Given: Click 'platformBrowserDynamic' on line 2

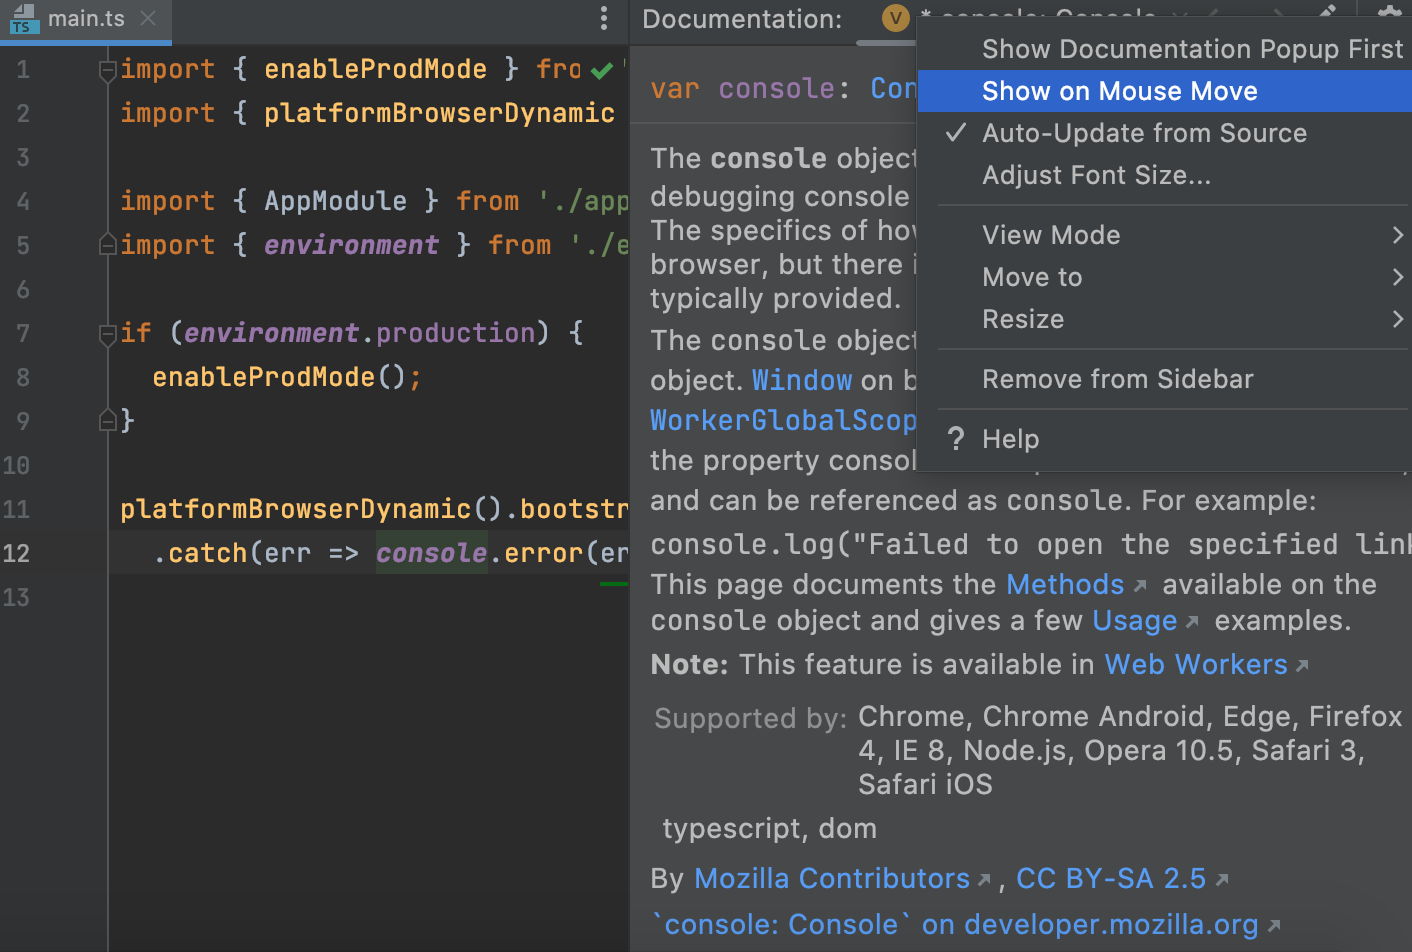Looking at the screenshot, I should tap(439, 113).
